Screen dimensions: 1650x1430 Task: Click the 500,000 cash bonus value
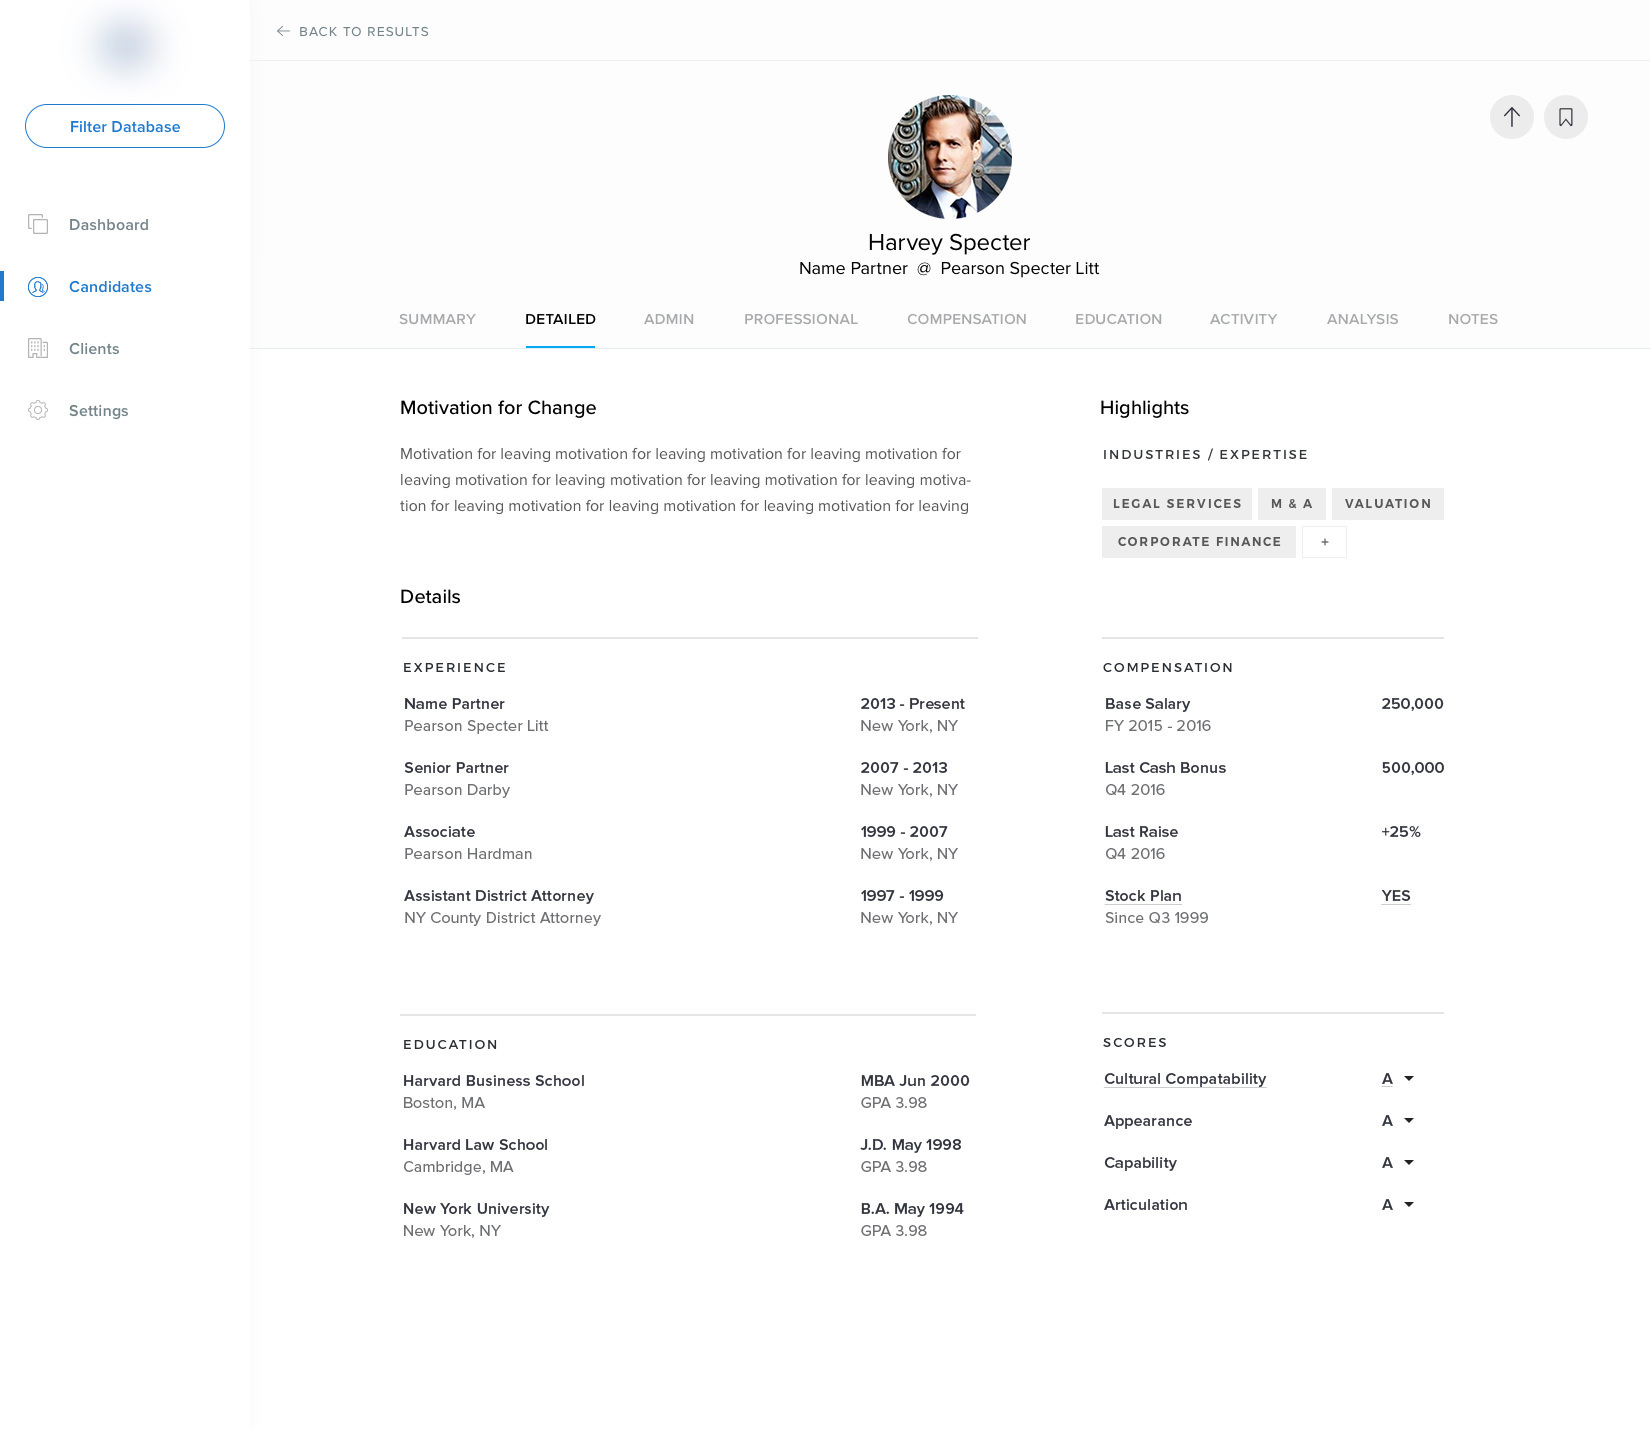[x=1412, y=768]
